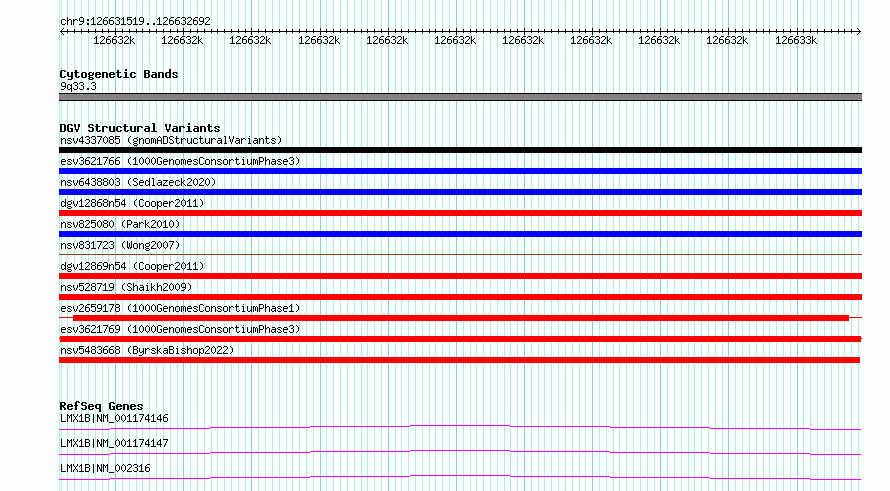
Task: Open the nsv6438803 Sedlazeck2020 label
Action: point(138,182)
